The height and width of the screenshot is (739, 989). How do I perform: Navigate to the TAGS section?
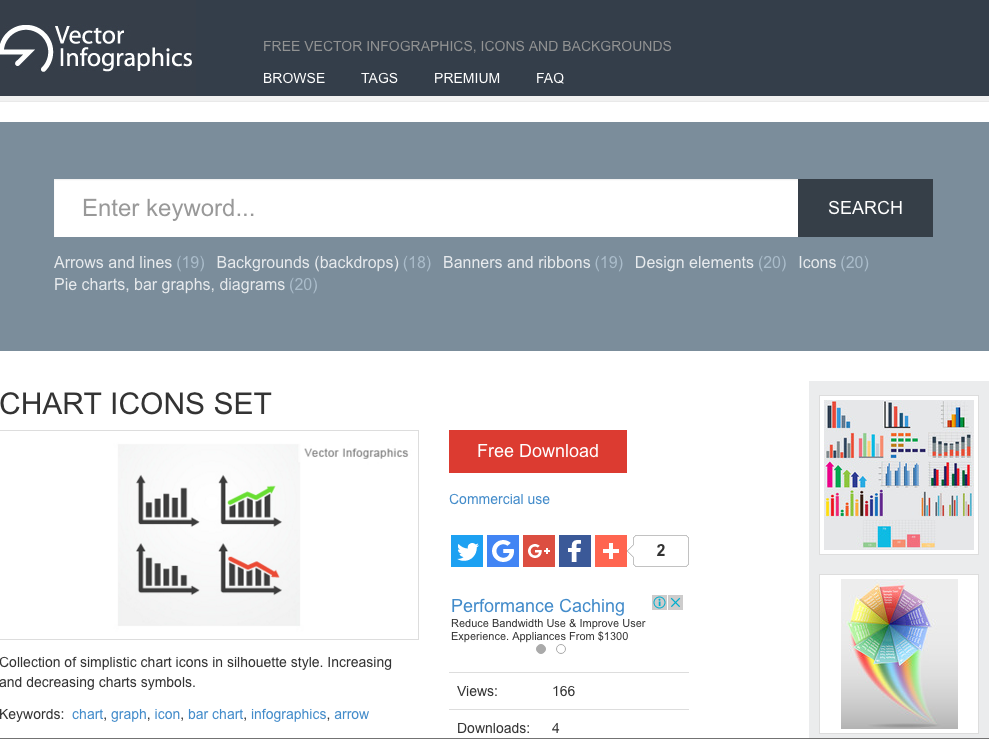[379, 78]
